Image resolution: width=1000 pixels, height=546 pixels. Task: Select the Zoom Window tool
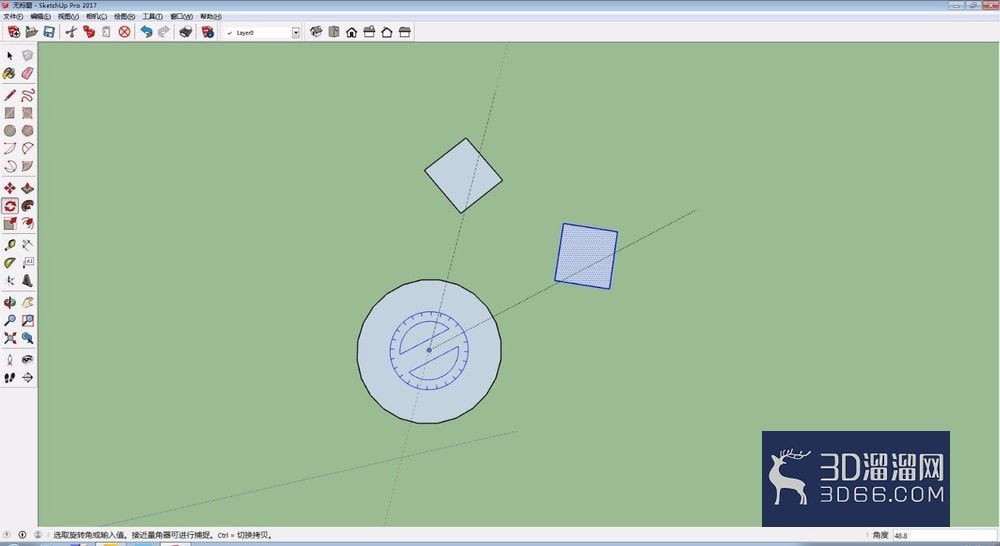pyautogui.click(x=27, y=320)
